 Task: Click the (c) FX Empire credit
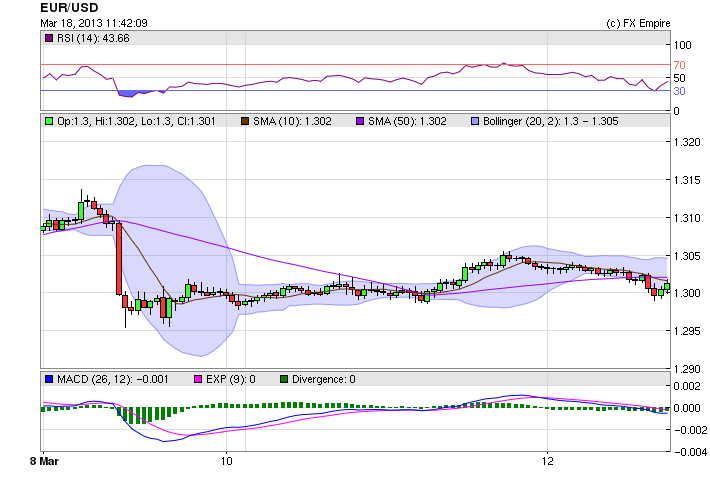[638, 24]
